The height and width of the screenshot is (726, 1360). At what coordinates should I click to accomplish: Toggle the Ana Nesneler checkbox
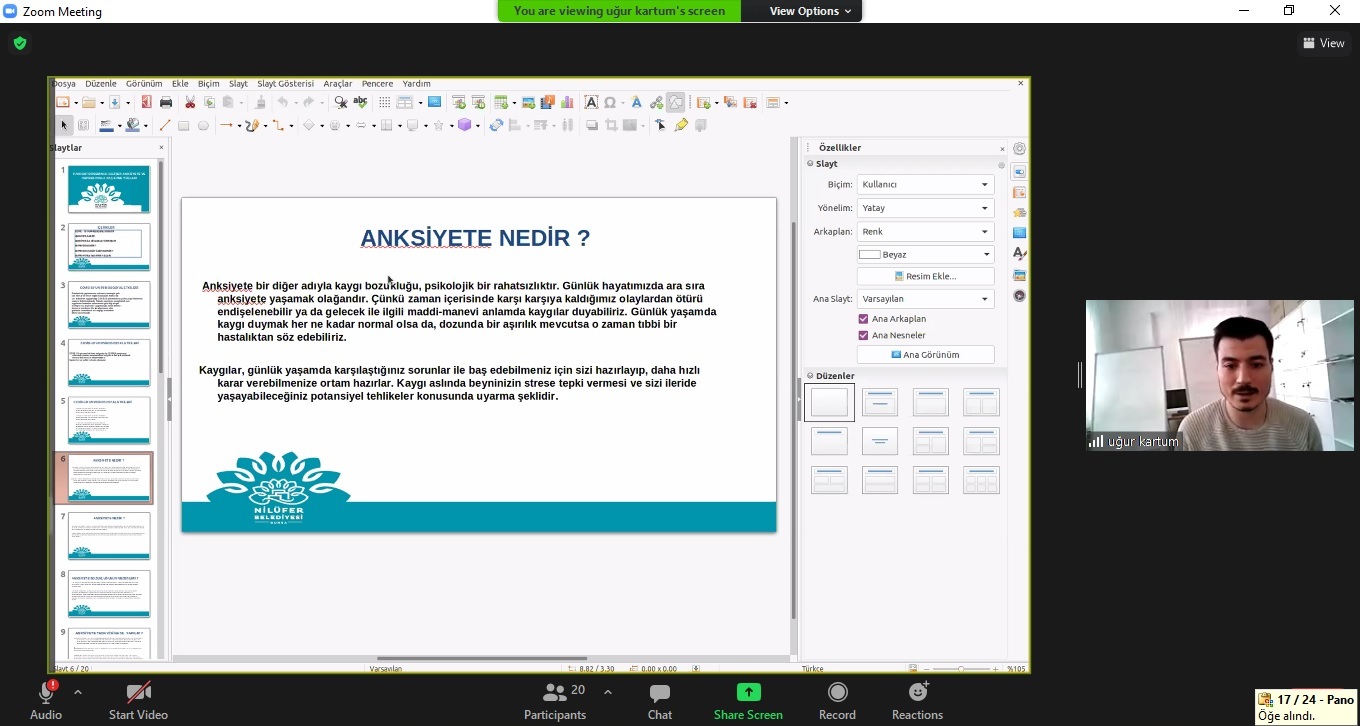point(863,335)
